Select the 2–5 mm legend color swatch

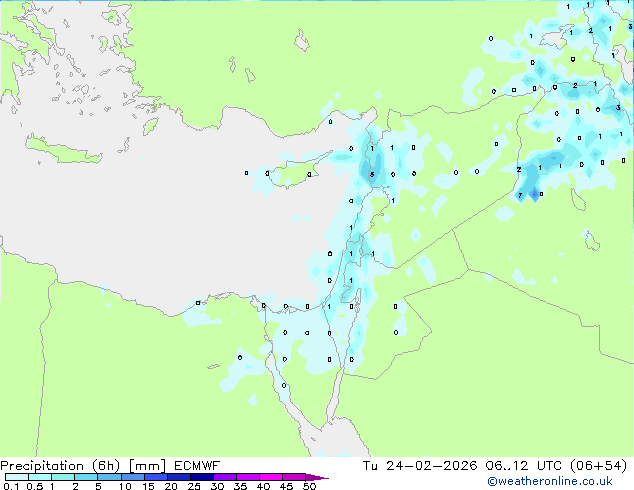(x=86, y=477)
